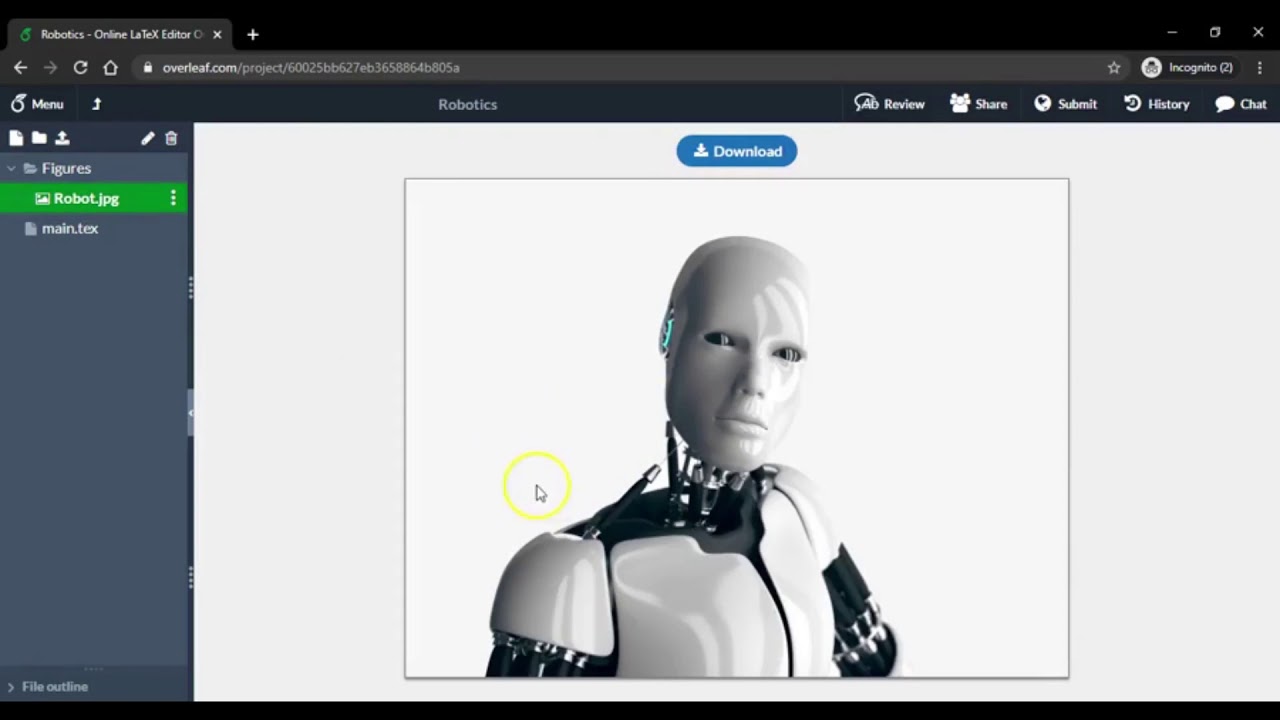Click the robot image preview
This screenshot has height=720, width=1280.
tap(737, 428)
